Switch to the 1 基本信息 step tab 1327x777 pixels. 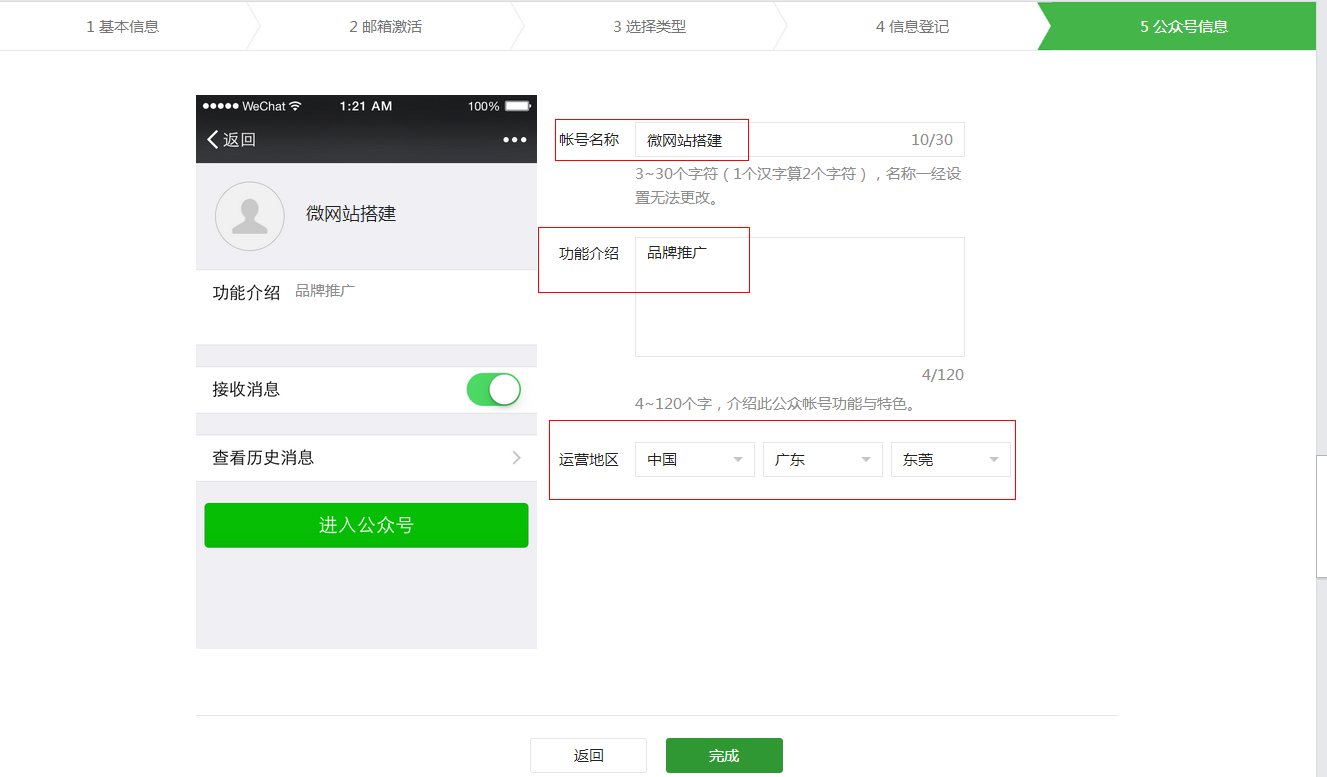(x=120, y=25)
